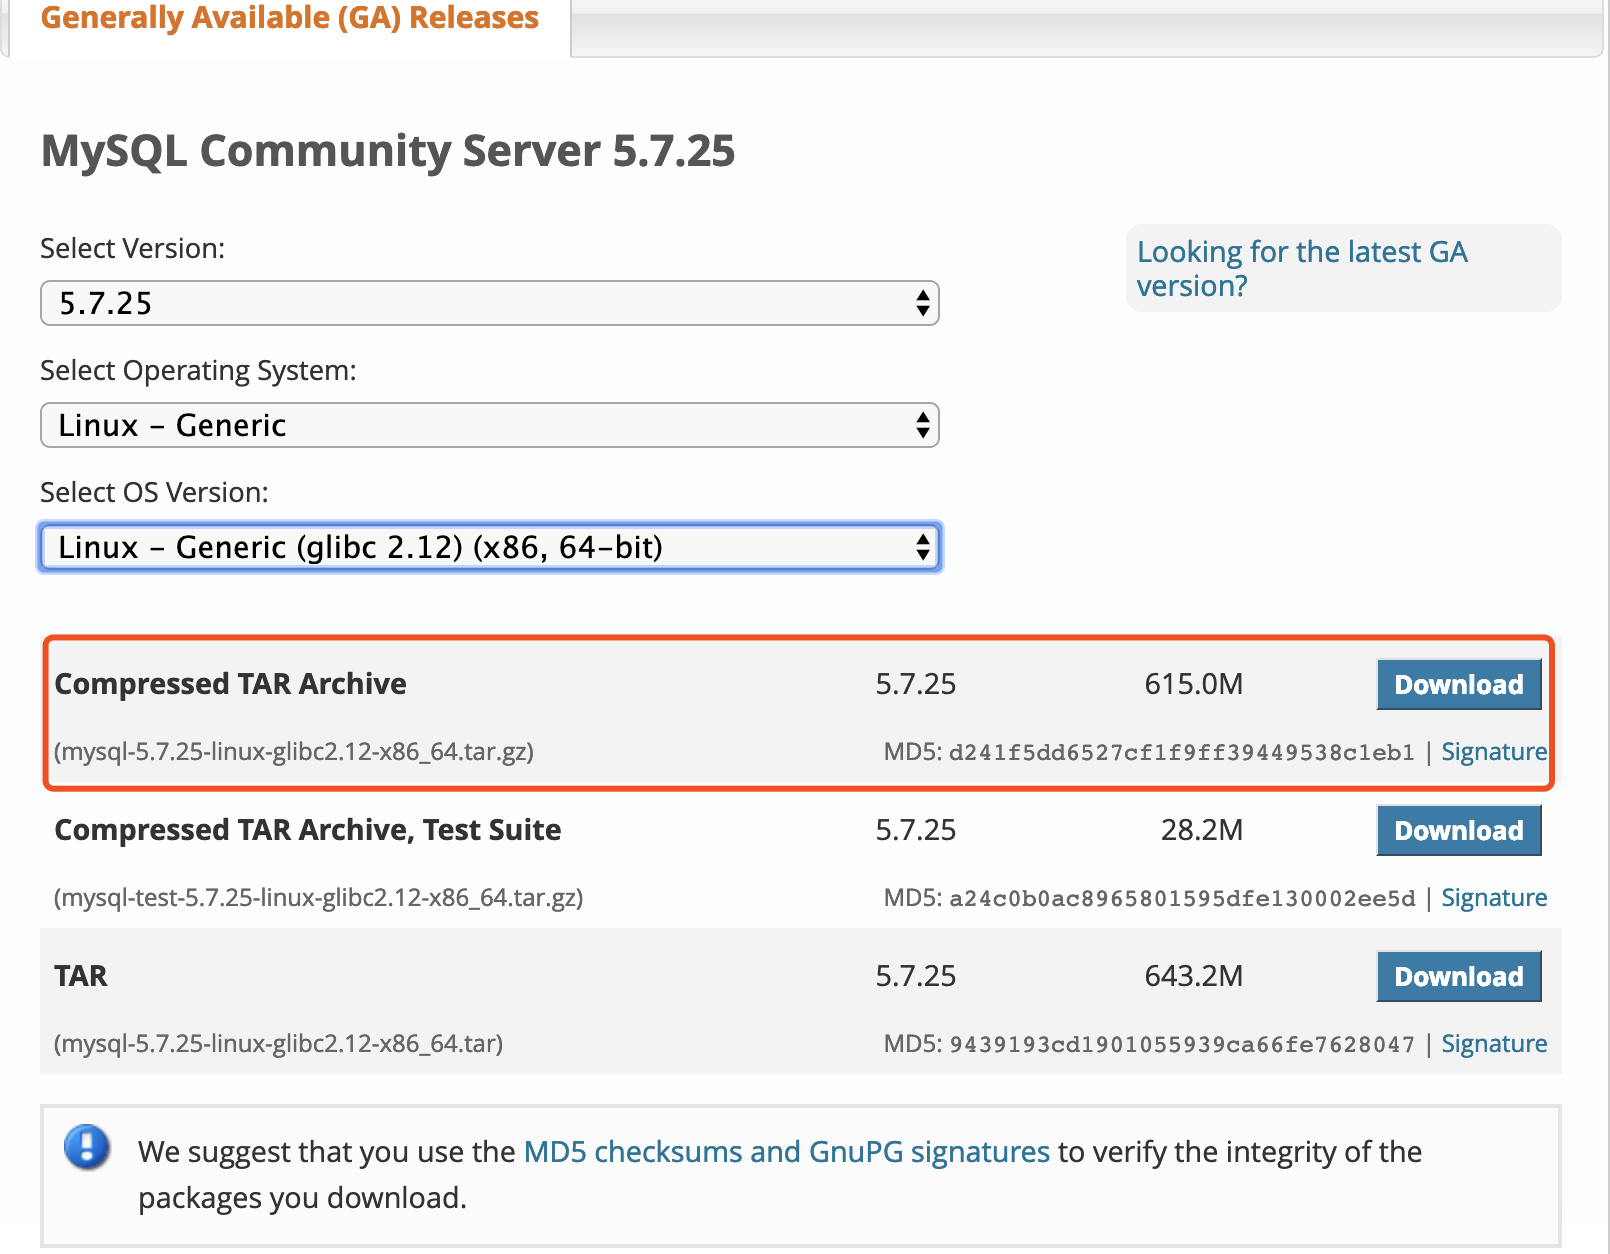Select the filename mysql-5.7.25-linux-glibc2.12-x86_64.tar.gz

click(x=294, y=751)
